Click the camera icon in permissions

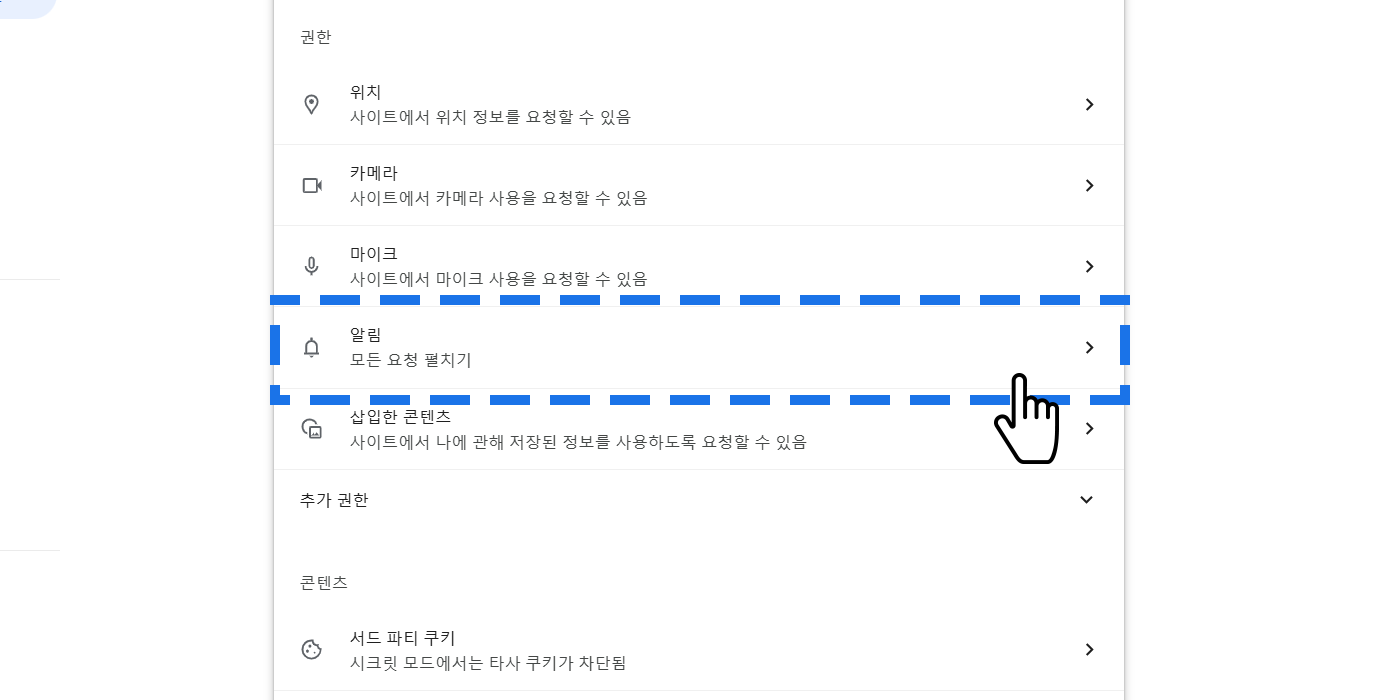click(312, 186)
